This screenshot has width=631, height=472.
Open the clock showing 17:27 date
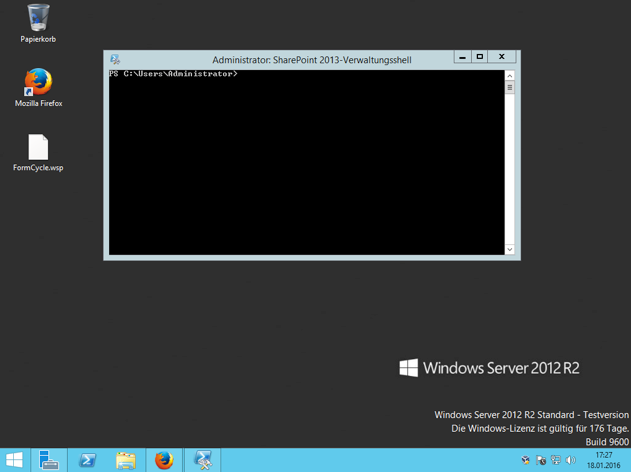point(603,460)
